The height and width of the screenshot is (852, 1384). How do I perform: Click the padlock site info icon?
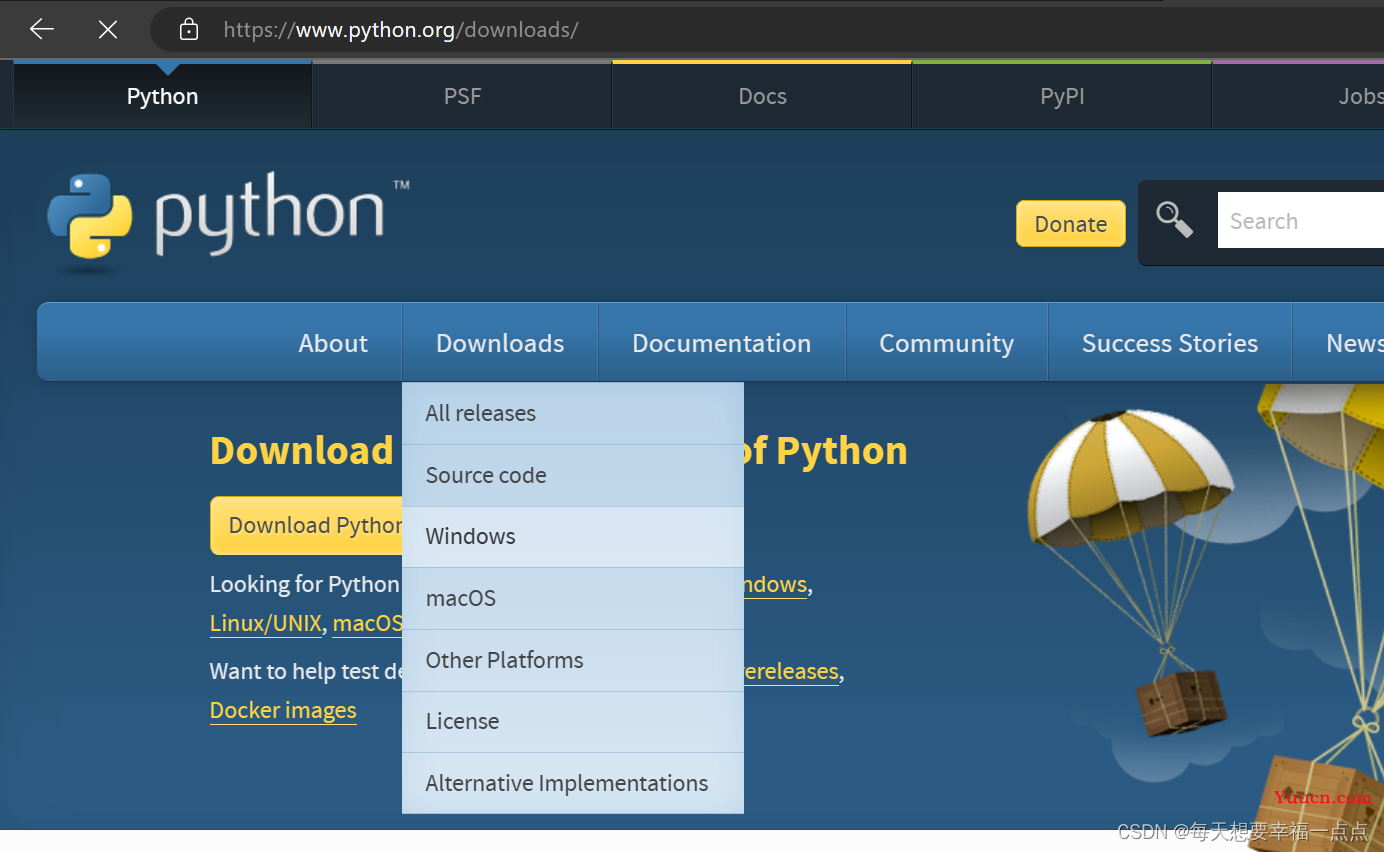[x=189, y=30]
